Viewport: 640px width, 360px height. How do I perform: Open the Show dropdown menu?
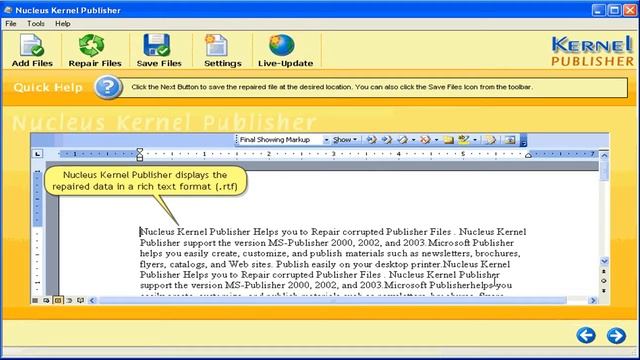345,140
